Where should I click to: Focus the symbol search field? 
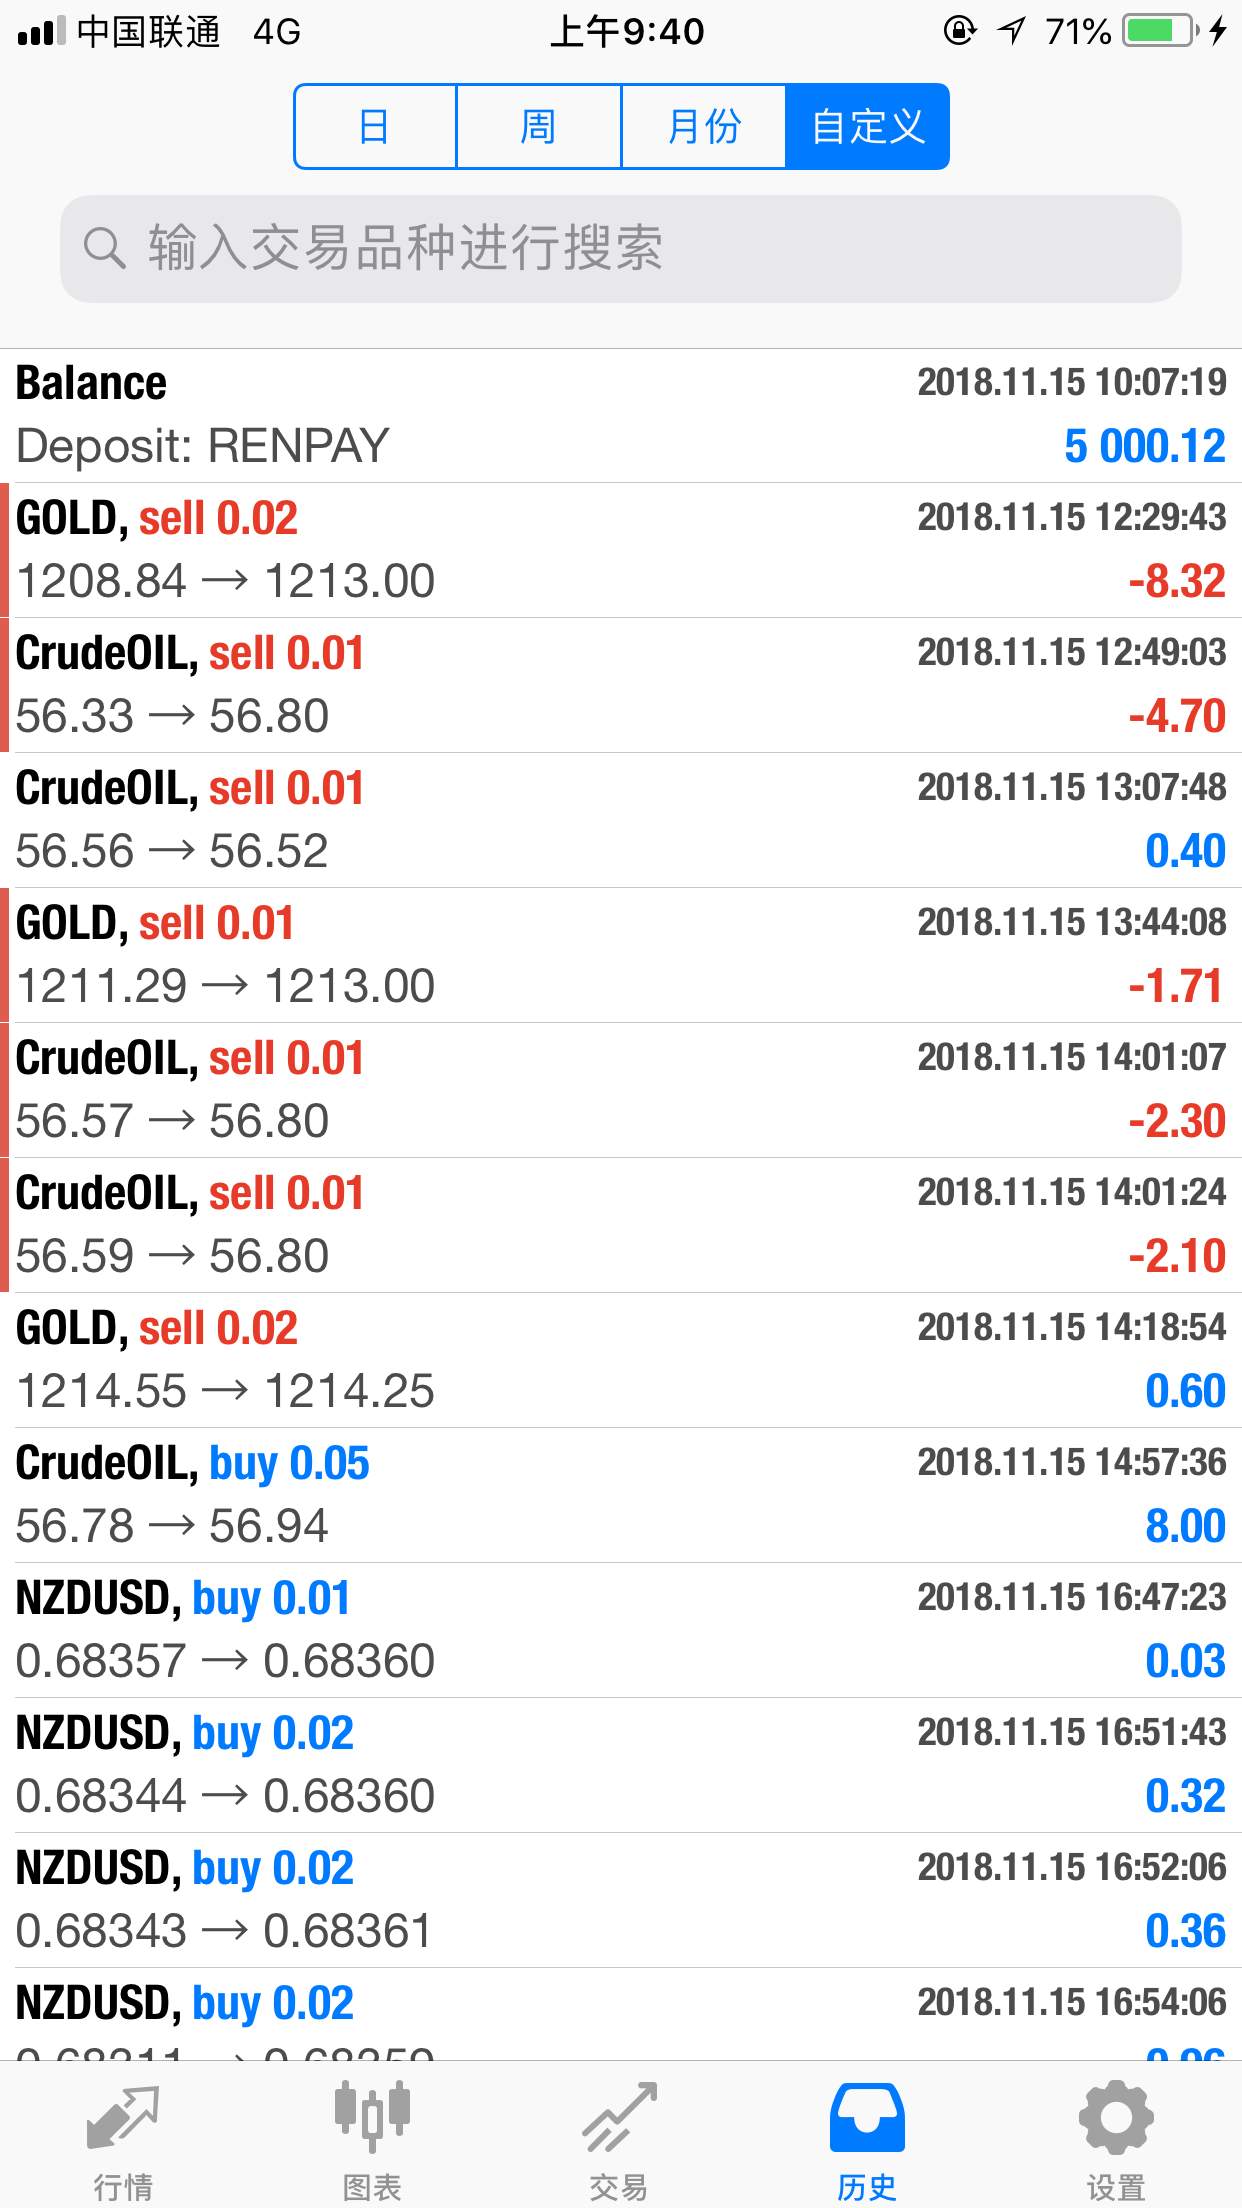pos(620,249)
